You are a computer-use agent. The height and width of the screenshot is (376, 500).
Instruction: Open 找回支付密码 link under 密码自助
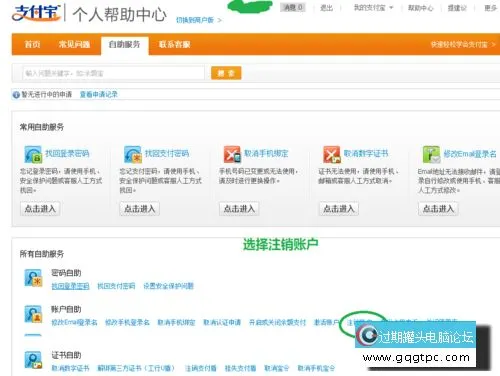coord(116,286)
